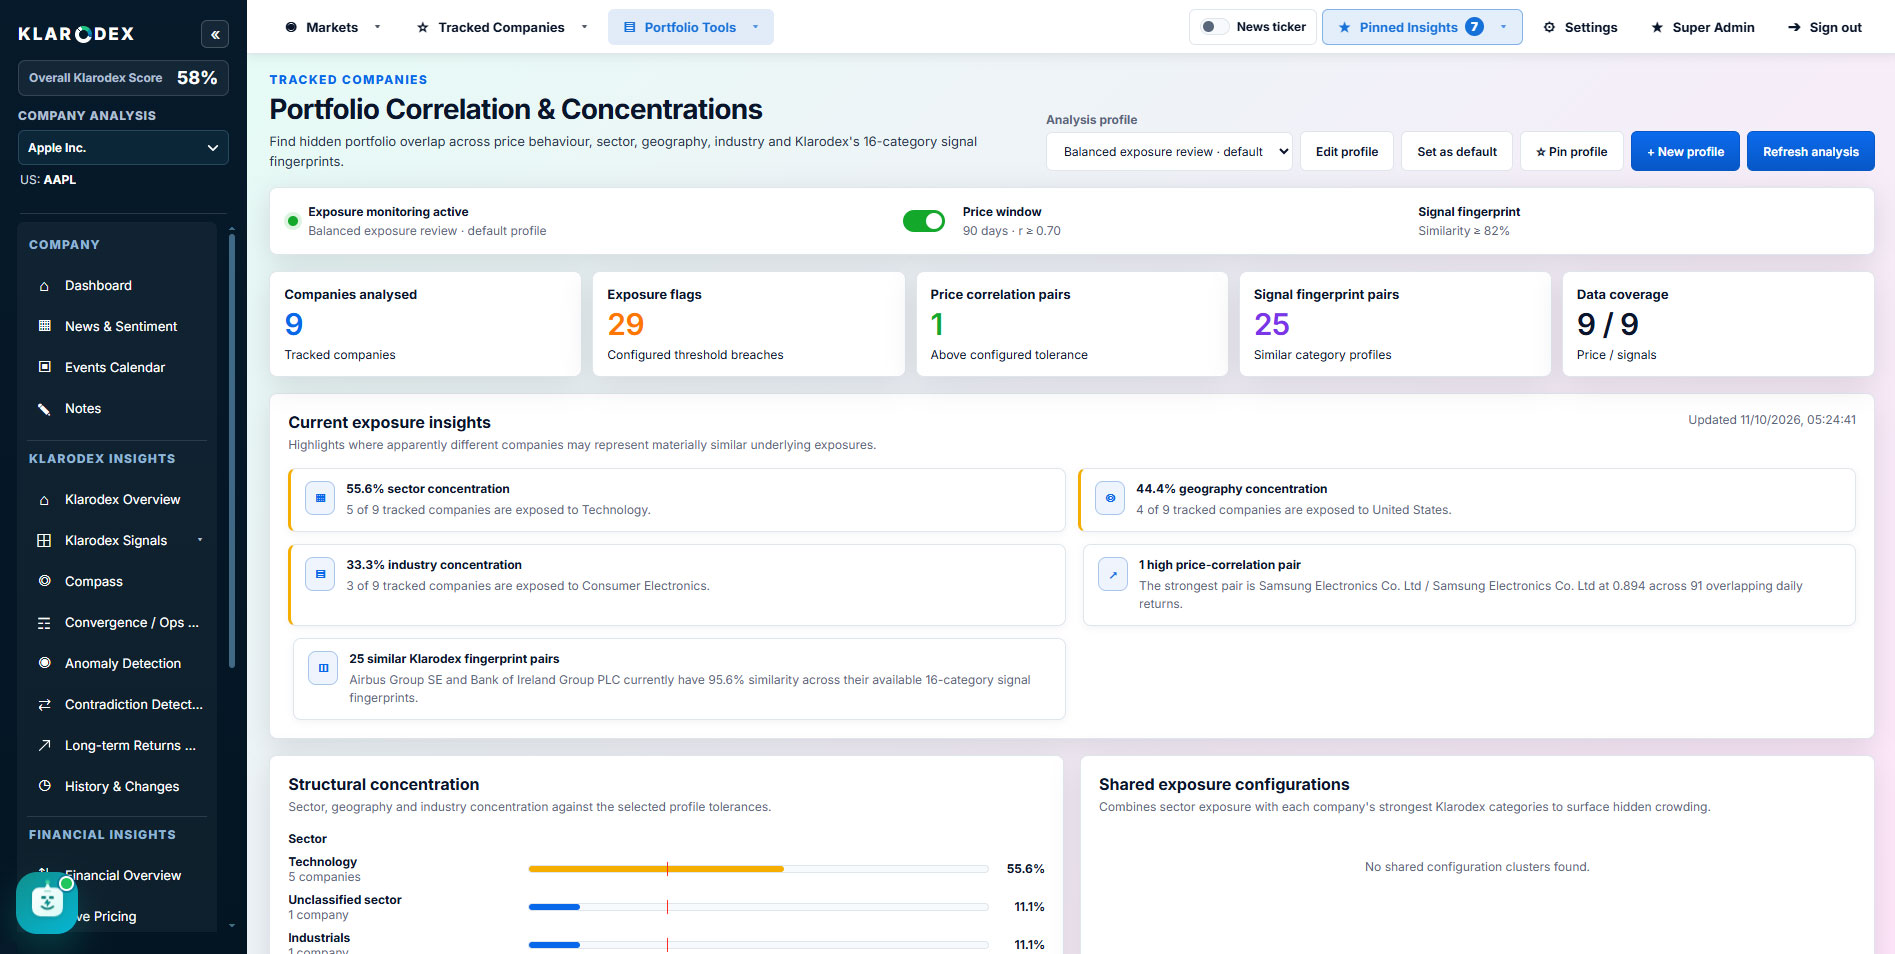Open the Markets menu
The image size is (1895, 954).
[x=333, y=27]
